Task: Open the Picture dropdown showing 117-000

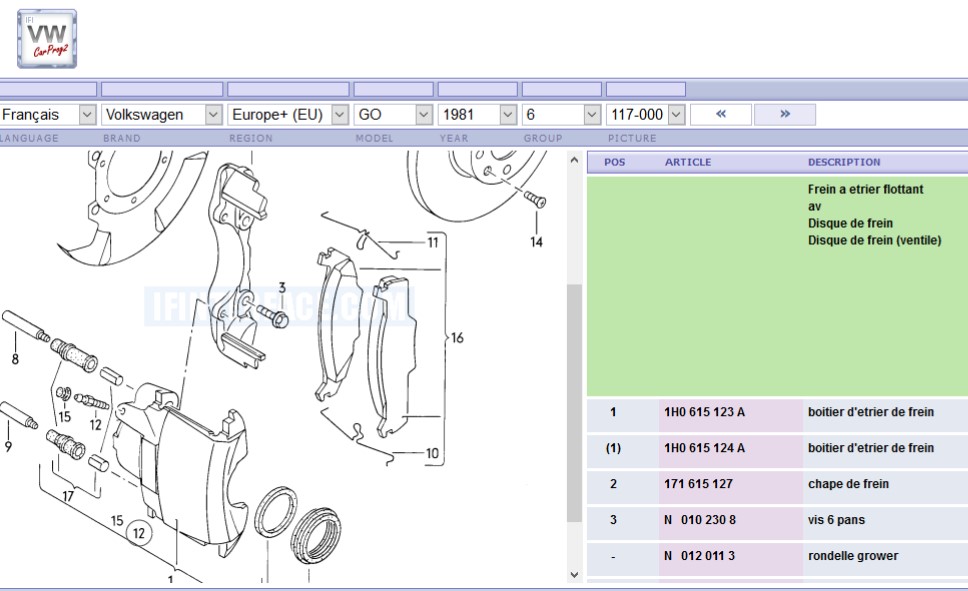Action: pyautogui.click(x=646, y=114)
